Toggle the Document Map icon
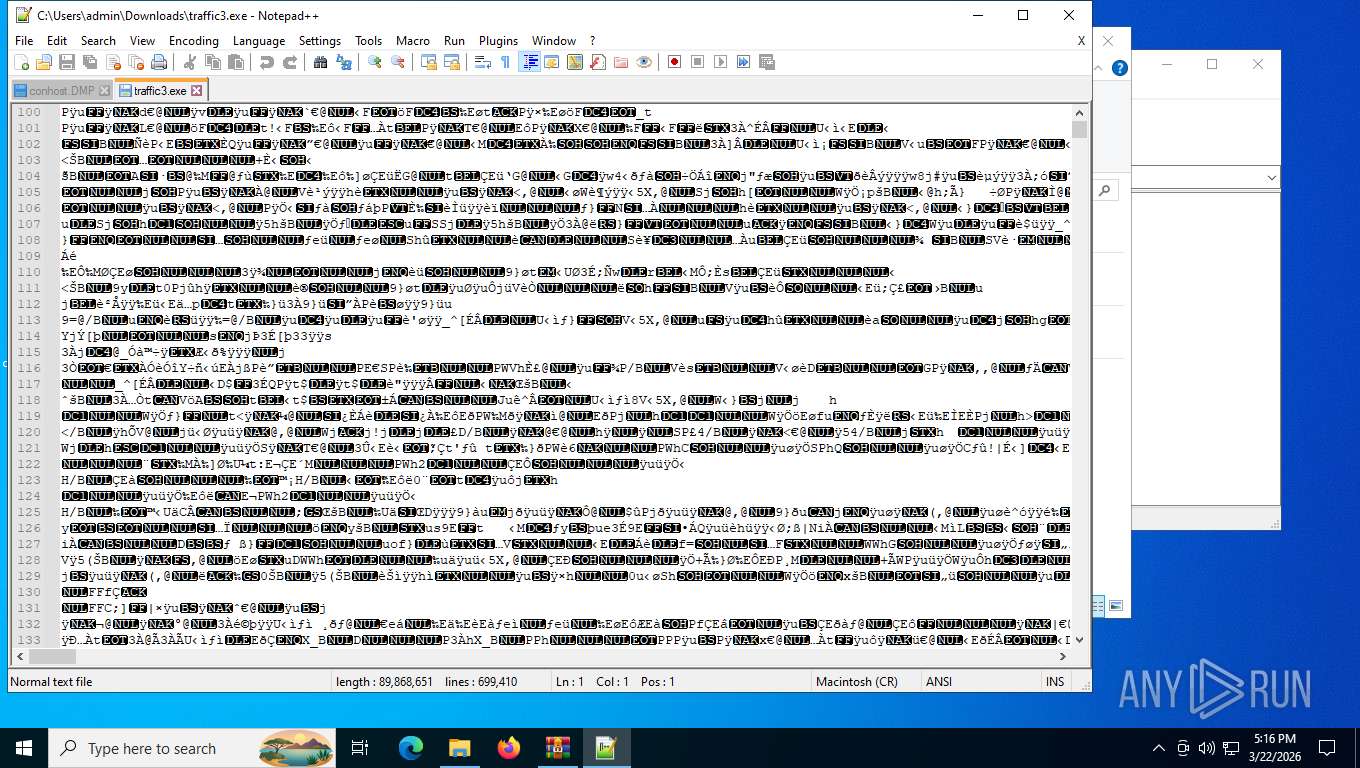Image resolution: width=1360 pixels, height=768 pixels. click(x=575, y=62)
